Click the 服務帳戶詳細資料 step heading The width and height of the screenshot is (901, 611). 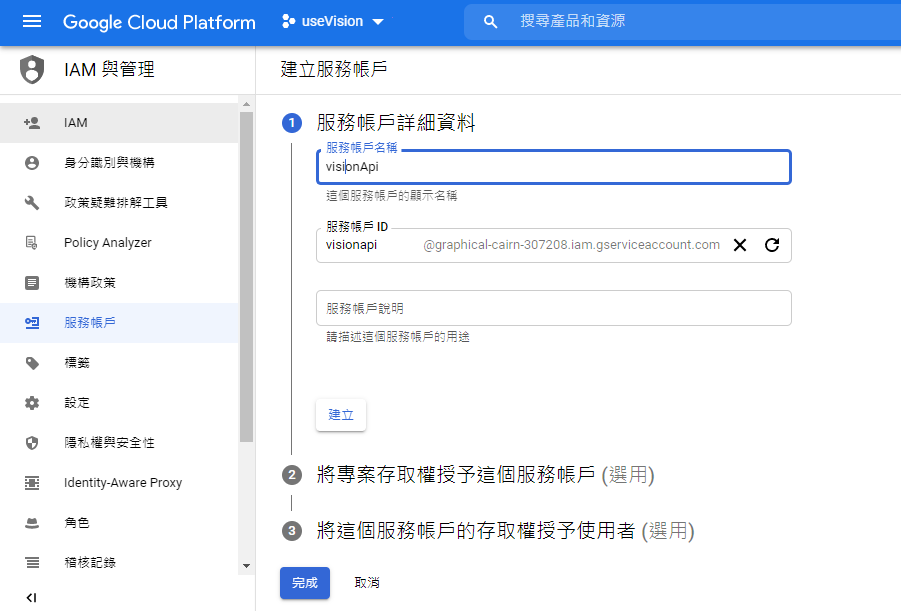pyautogui.click(x=396, y=122)
